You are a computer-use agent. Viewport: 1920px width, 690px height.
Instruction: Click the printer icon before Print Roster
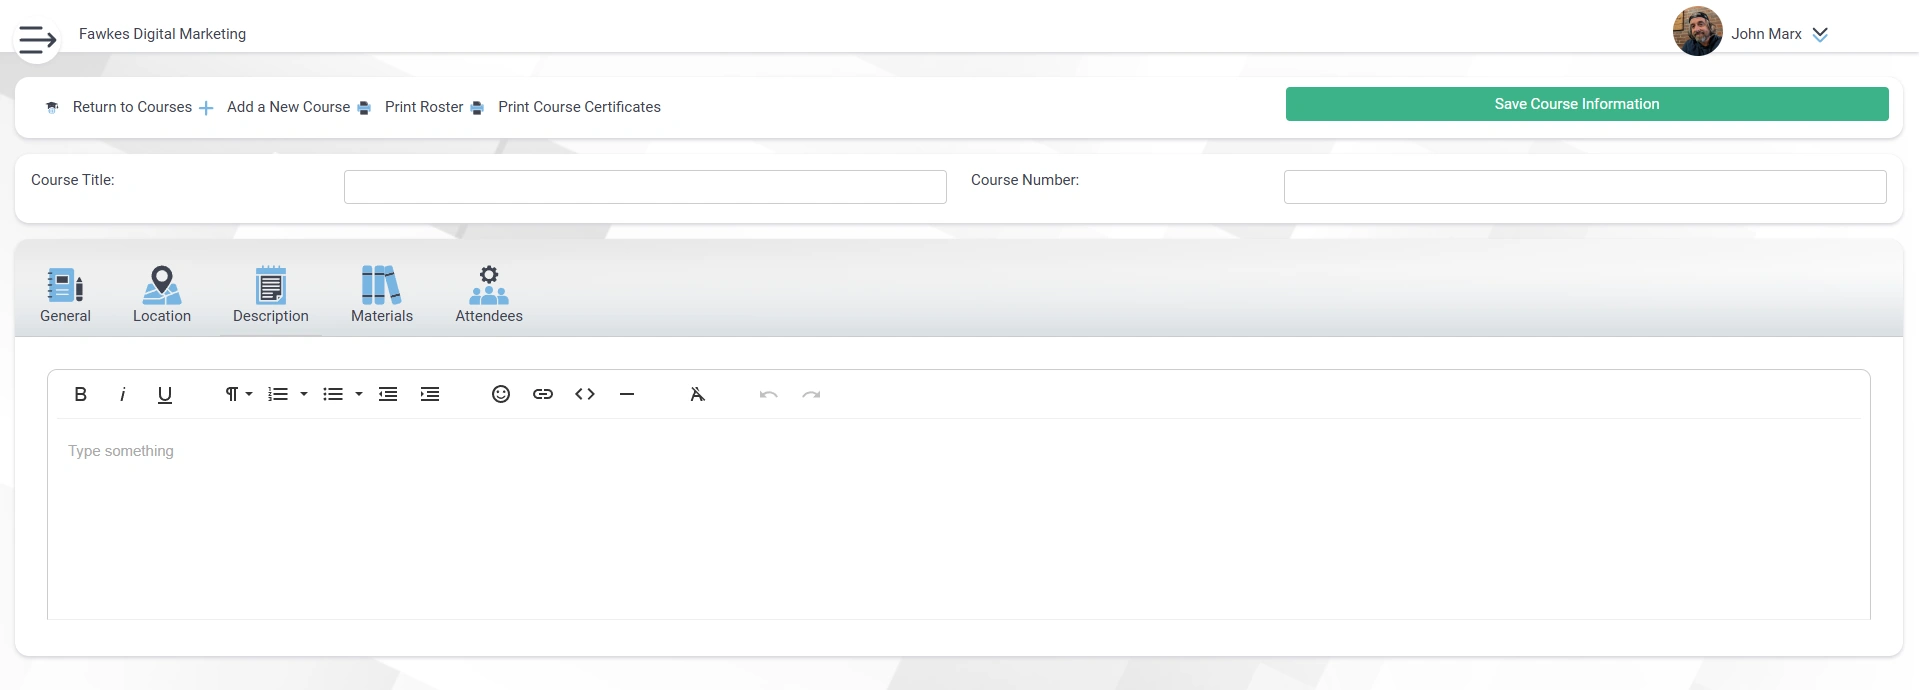pyautogui.click(x=364, y=108)
